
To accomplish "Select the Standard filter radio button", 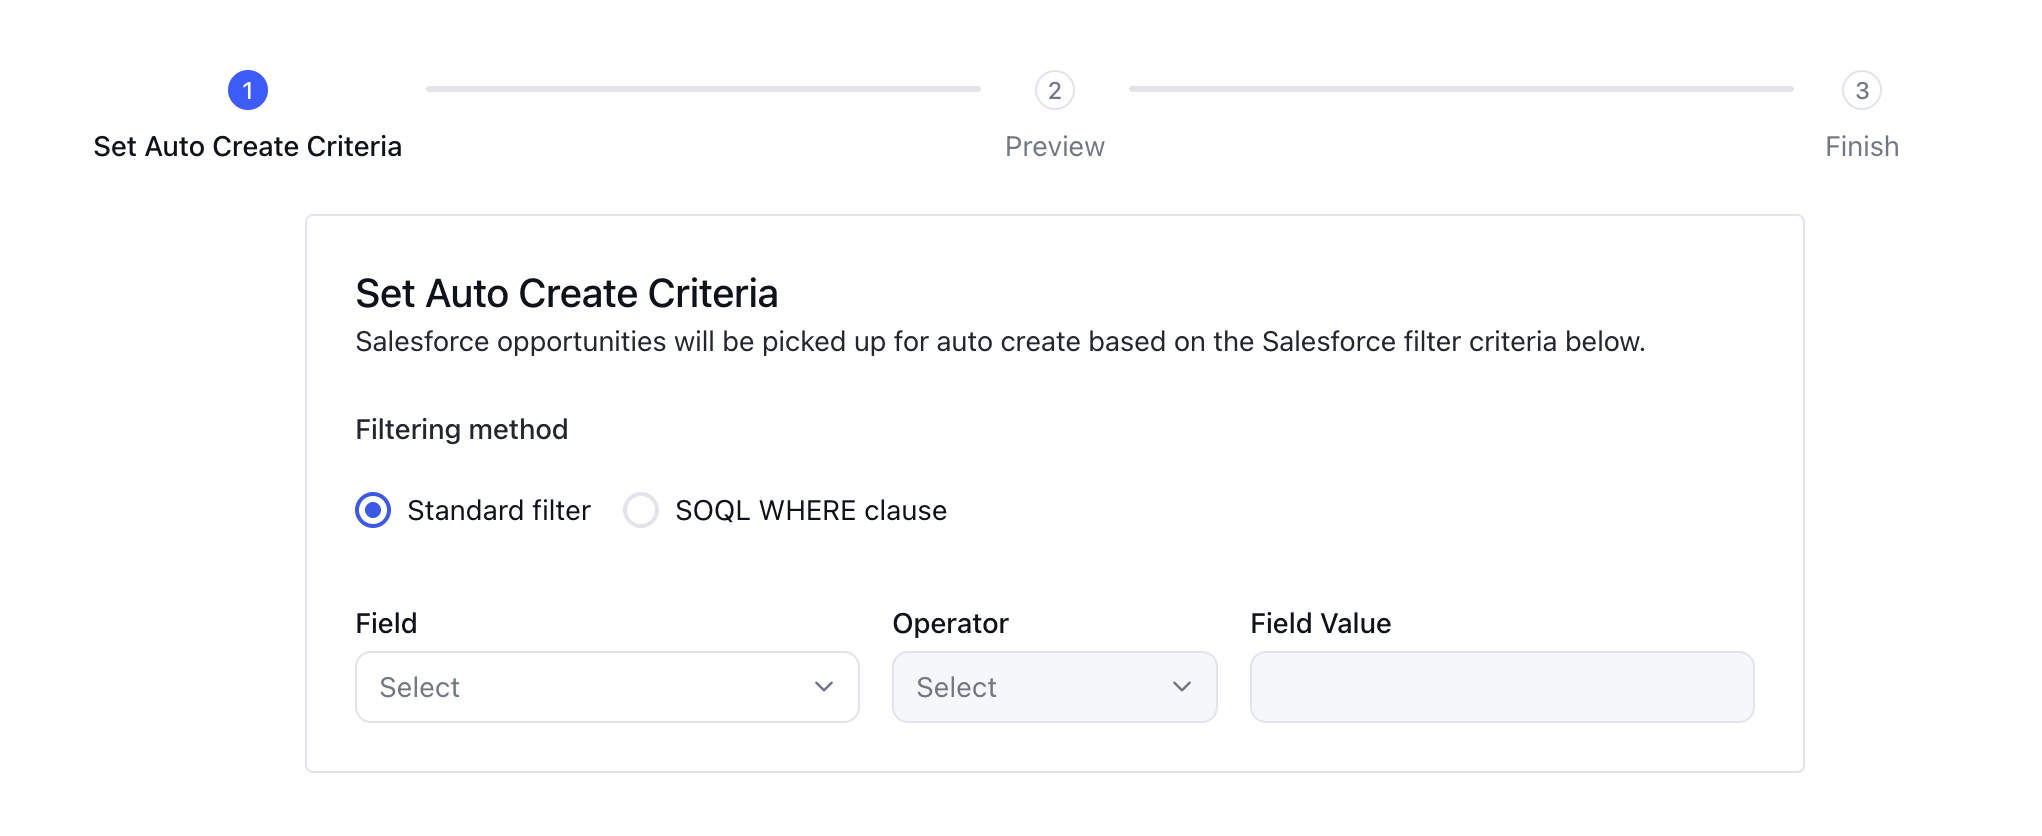I will [373, 510].
